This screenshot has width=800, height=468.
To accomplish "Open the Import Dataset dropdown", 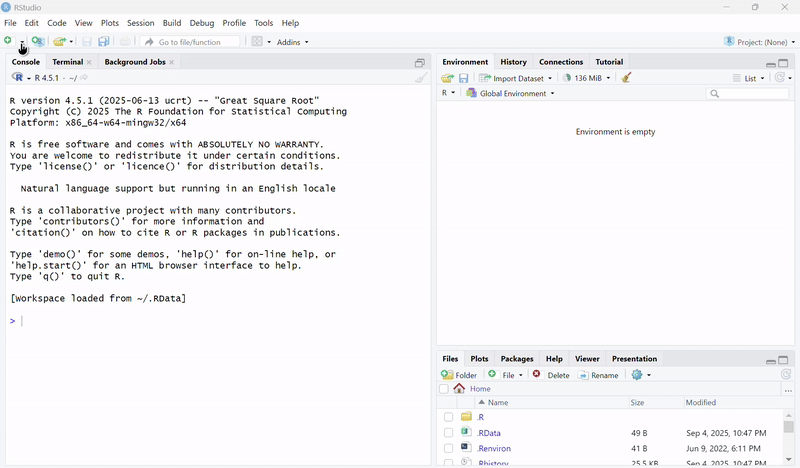I will point(516,78).
